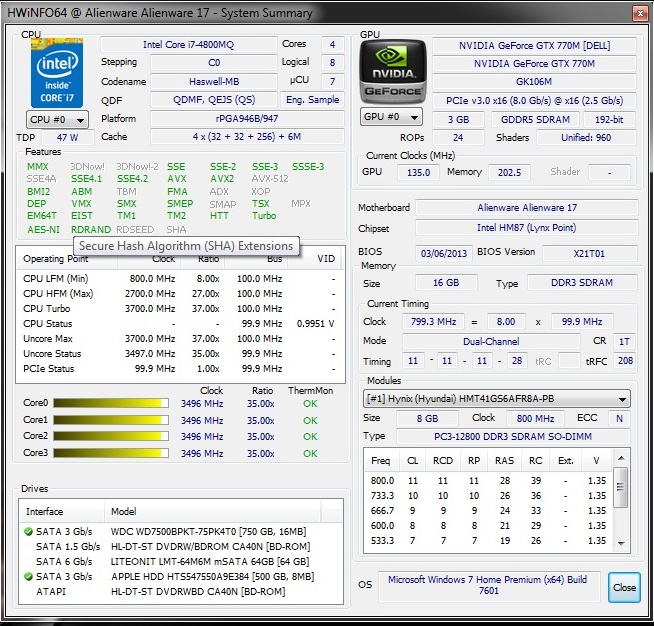Screen dimensions: 654x626
Task: Click the BIOS version X21T01
Action: pos(589,254)
